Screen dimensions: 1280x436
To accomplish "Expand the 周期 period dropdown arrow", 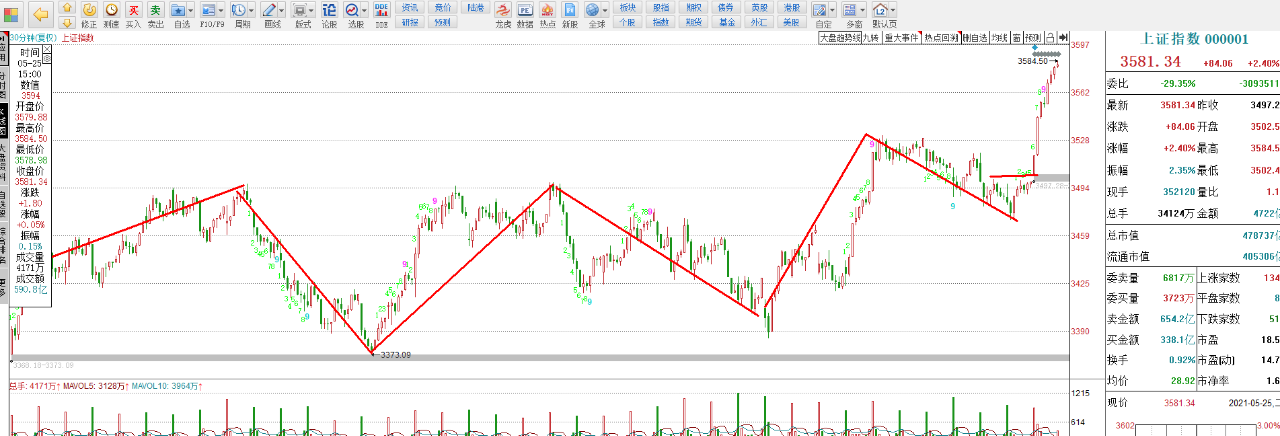I will click(x=252, y=10).
